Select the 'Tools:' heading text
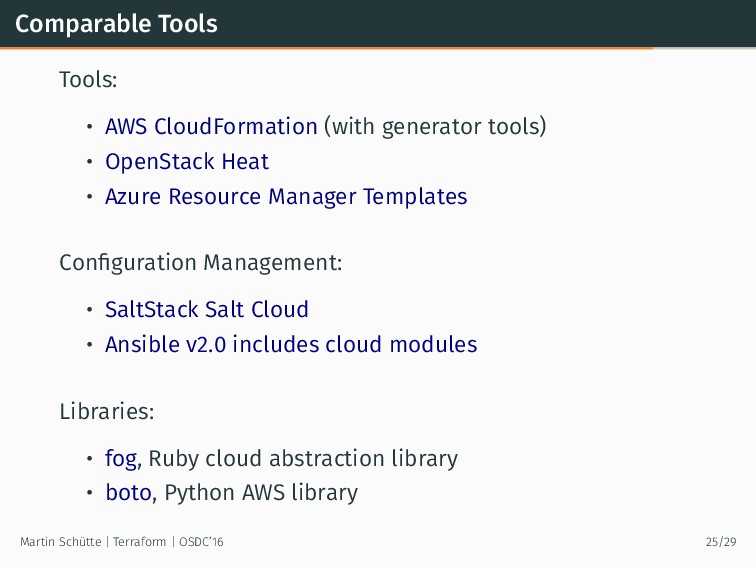 (88, 80)
